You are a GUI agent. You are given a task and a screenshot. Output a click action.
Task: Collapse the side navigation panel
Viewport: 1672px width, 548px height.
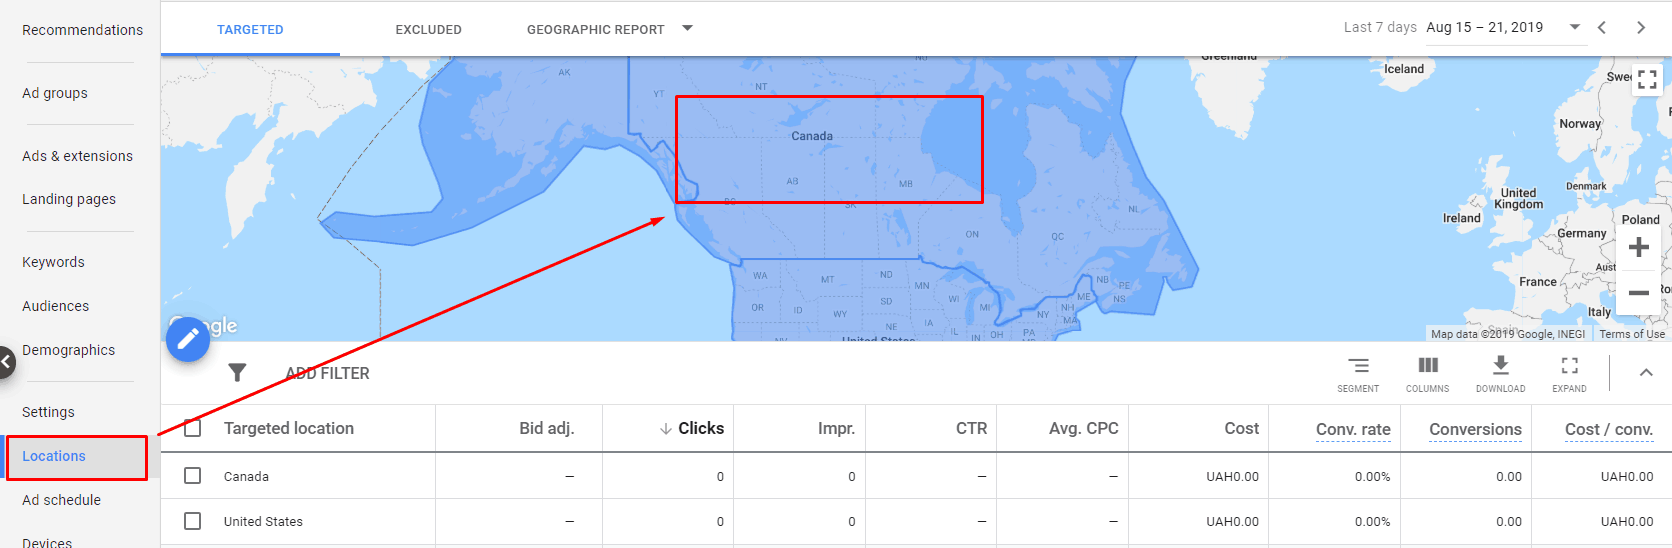[x=6, y=361]
